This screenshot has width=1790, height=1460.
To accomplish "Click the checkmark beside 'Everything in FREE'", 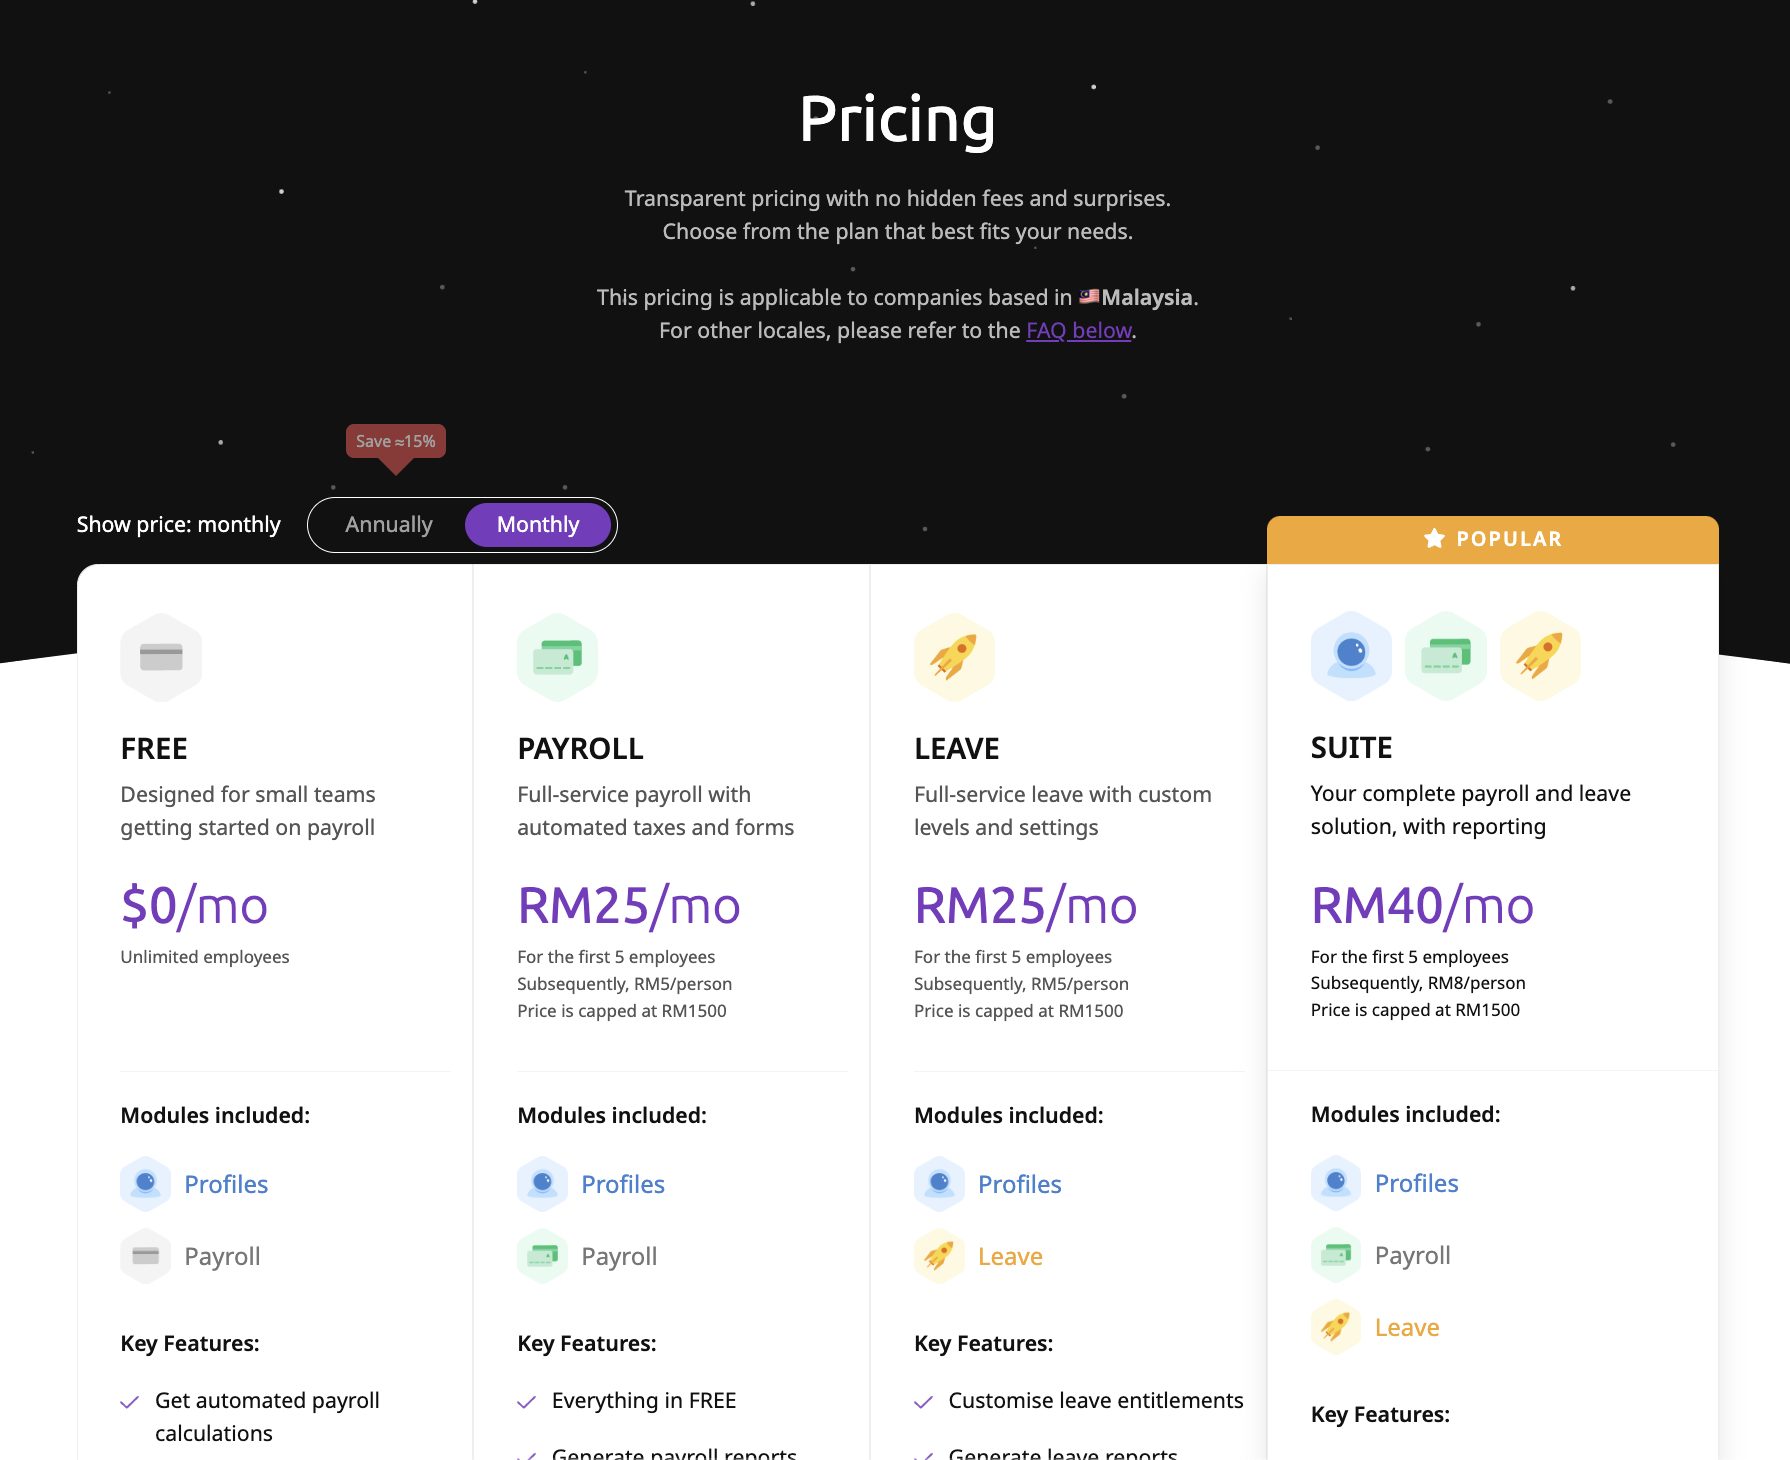I will click(525, 1400).
